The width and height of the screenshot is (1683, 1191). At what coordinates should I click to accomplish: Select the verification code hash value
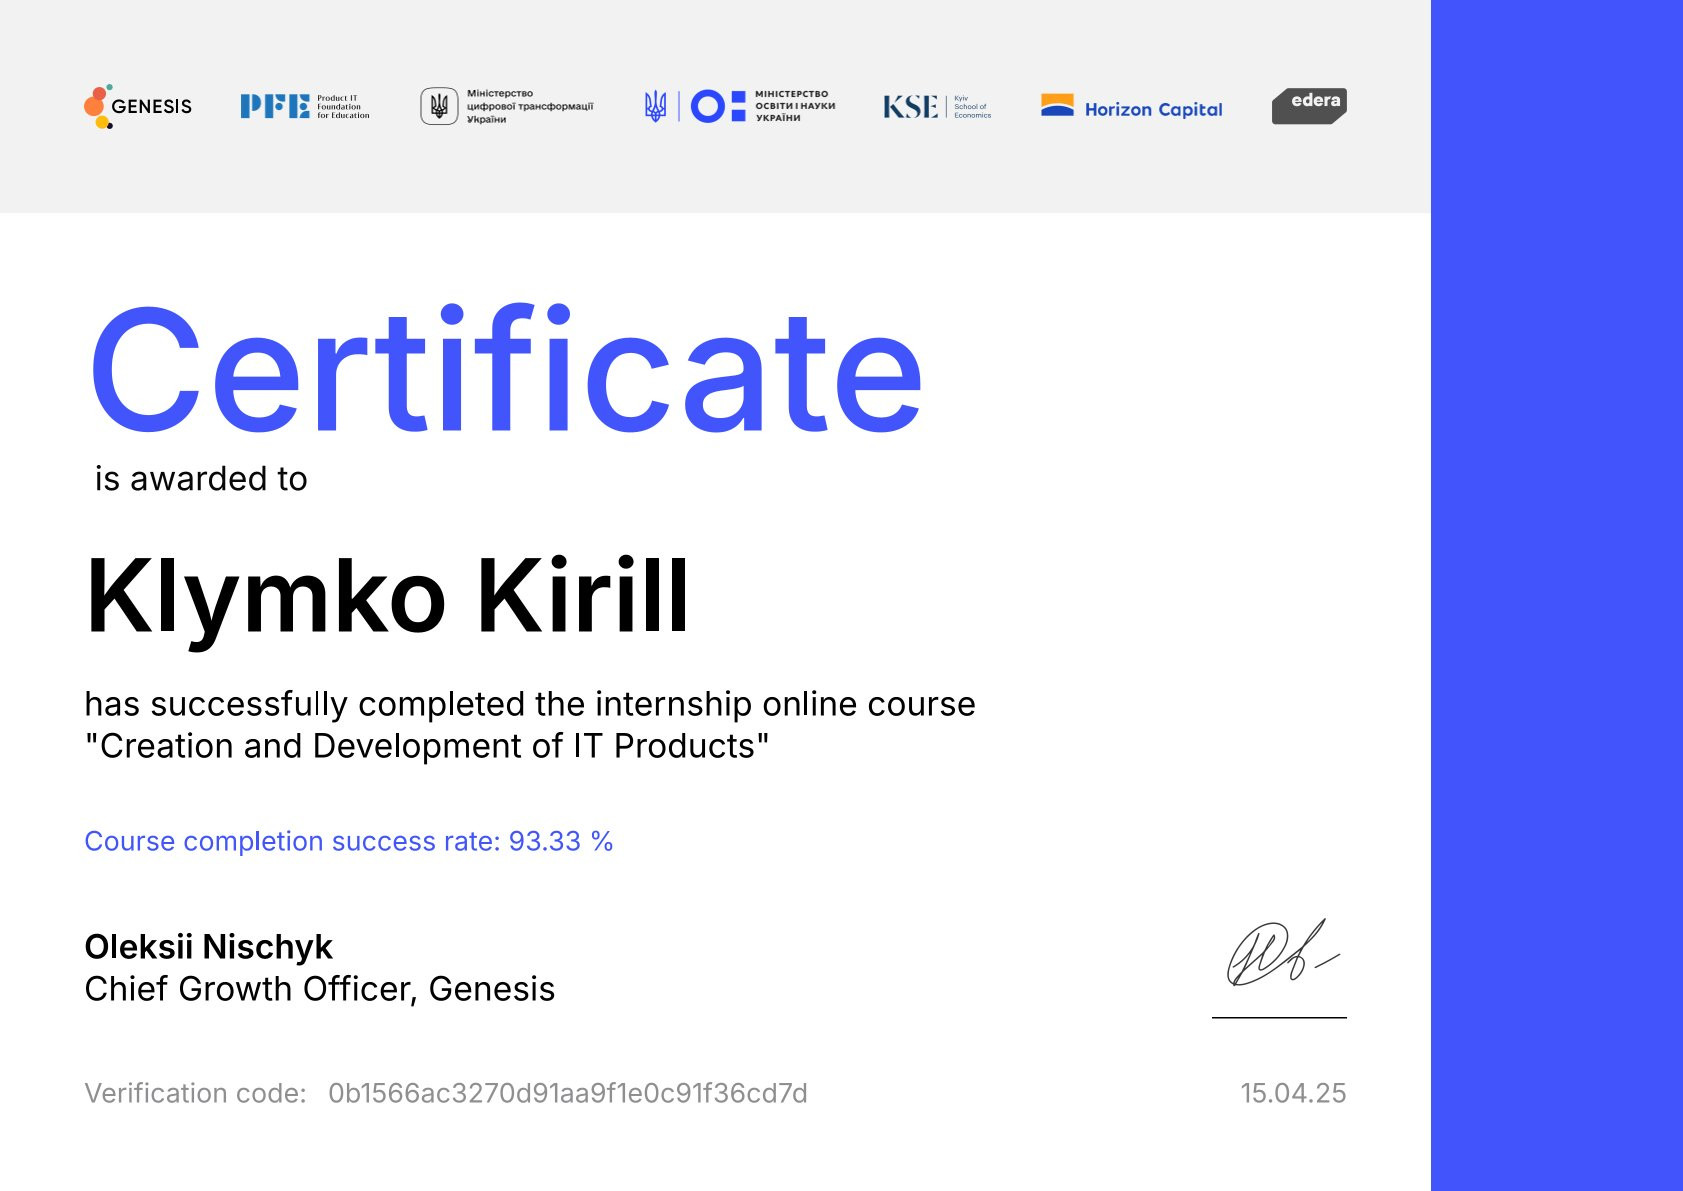coord(567,1093)
